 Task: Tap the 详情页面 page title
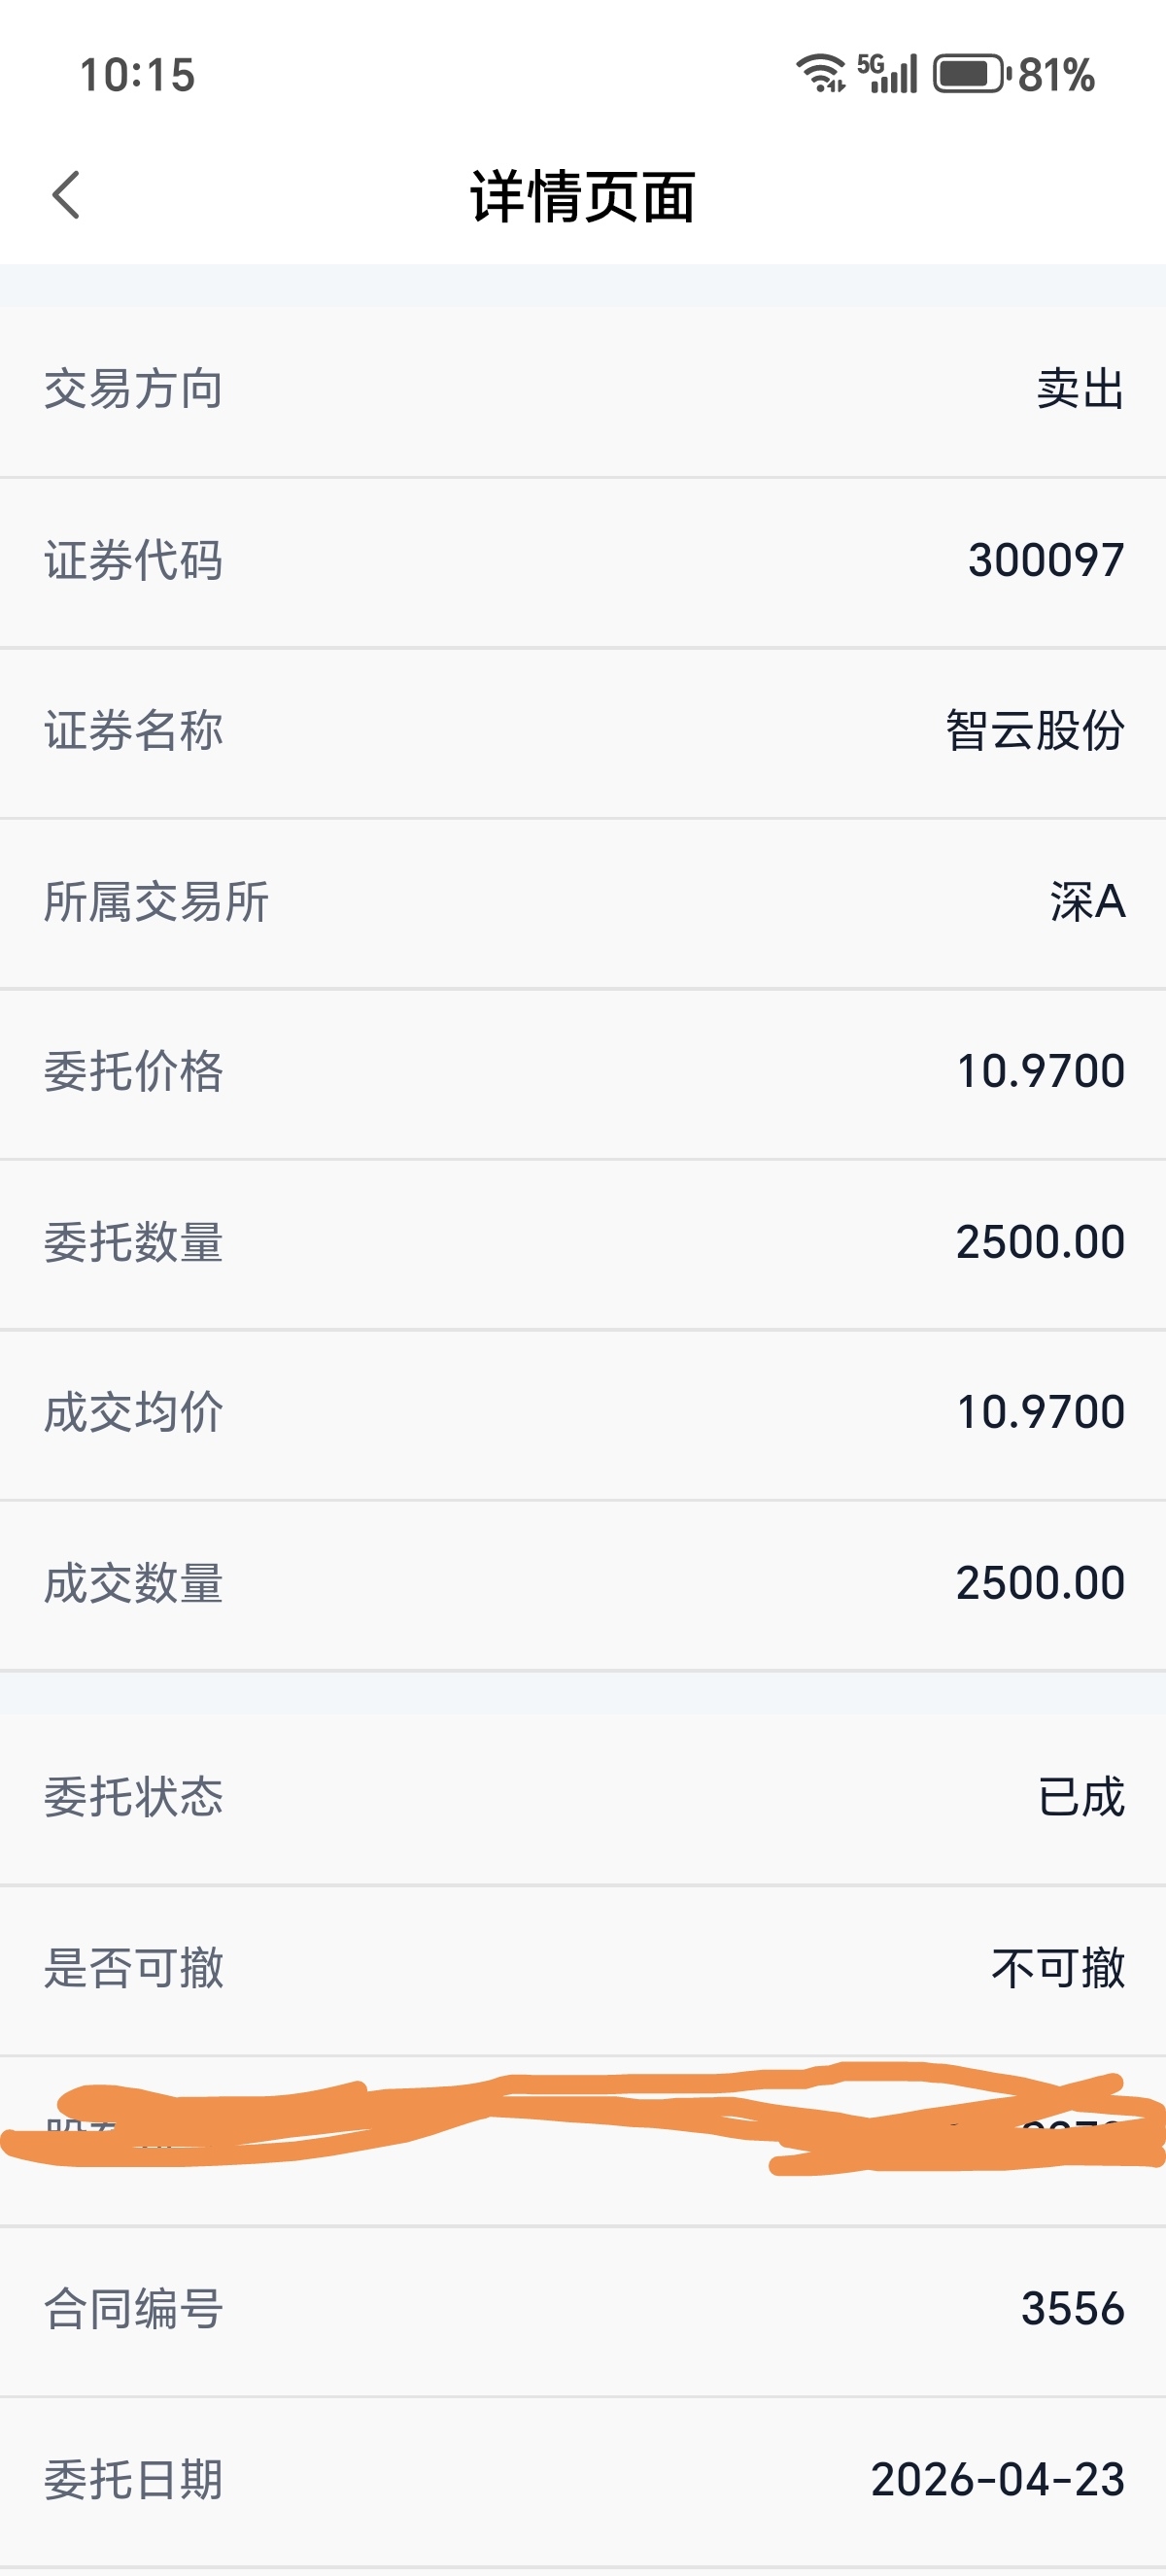[x=583, y=196]
